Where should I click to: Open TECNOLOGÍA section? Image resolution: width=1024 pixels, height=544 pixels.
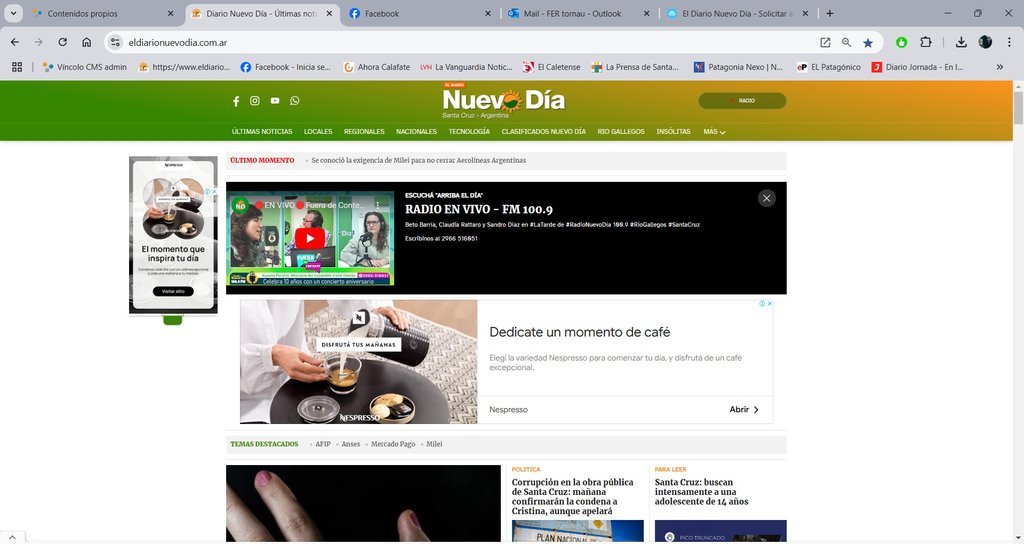tap(469, 132)
